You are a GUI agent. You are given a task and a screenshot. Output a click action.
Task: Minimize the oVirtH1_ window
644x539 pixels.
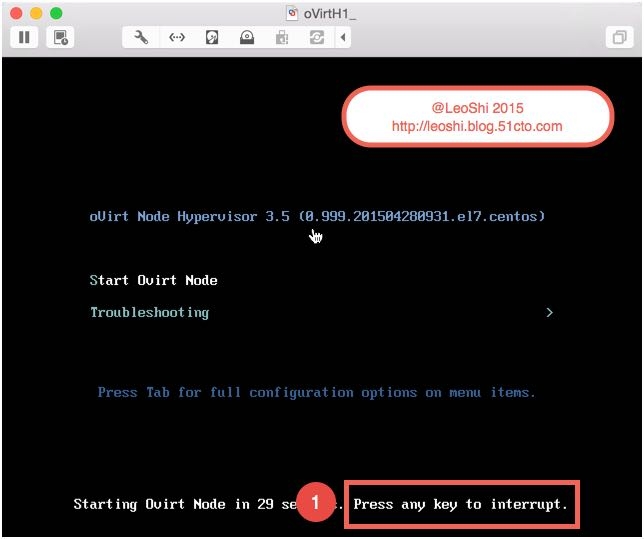[36, 13]
